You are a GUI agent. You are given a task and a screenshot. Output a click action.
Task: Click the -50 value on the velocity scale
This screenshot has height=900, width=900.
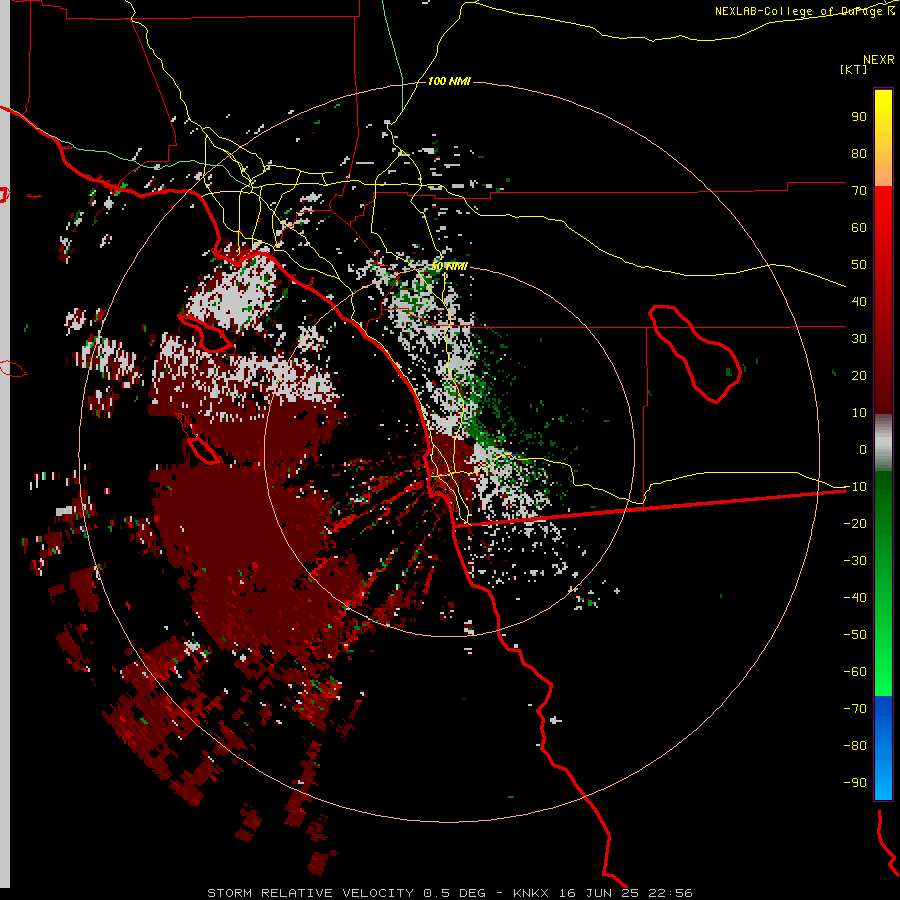pos(855,635)
